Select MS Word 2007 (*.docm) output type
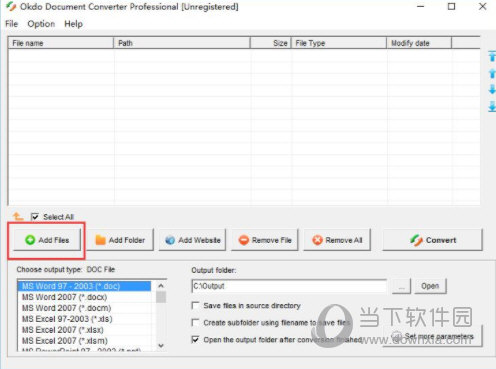 pos(84,308)
